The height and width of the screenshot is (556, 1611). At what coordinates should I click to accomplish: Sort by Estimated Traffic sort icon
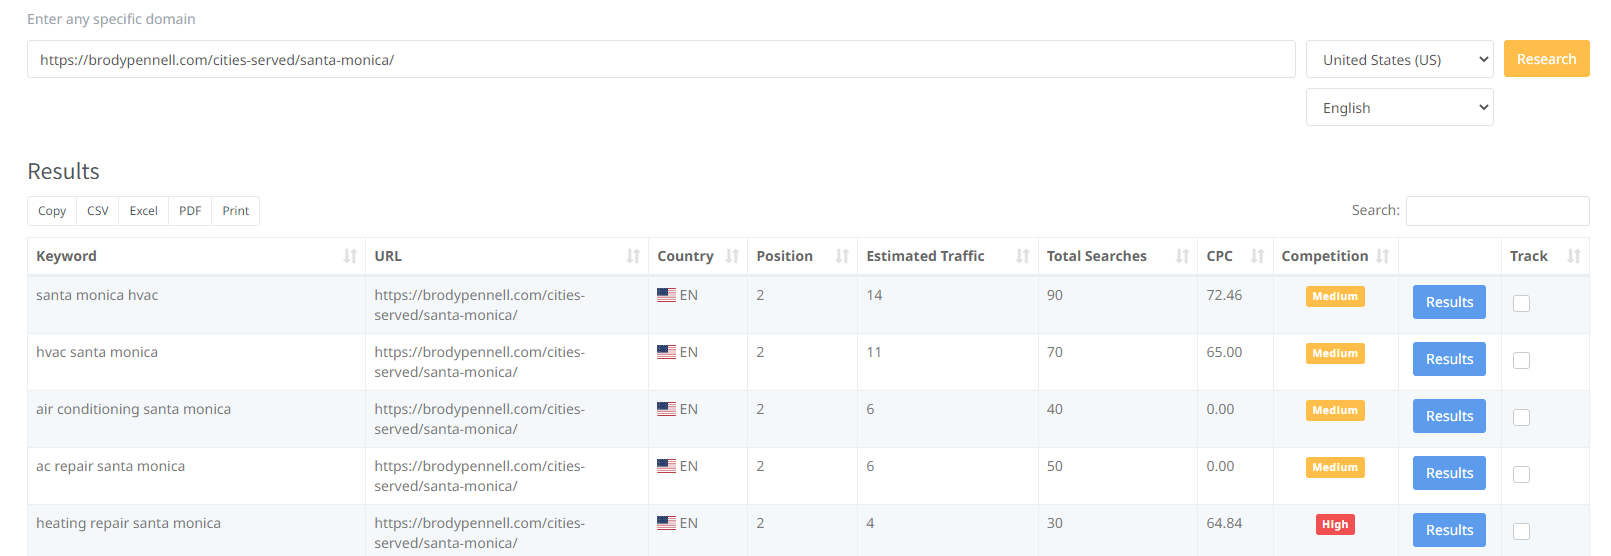[x=1022, y=256]
